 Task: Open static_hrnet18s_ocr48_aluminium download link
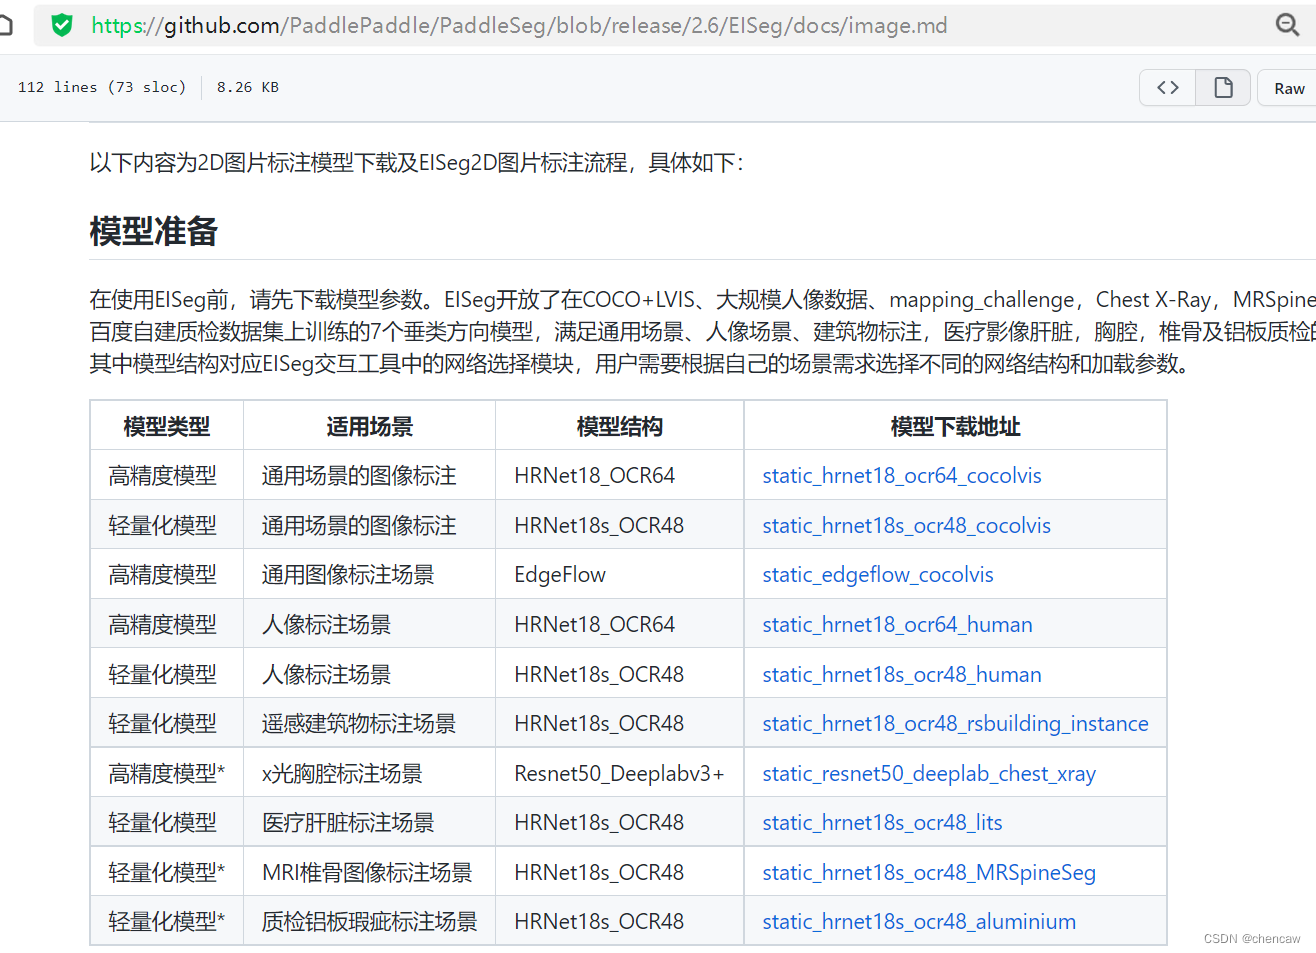pos(919,922)
